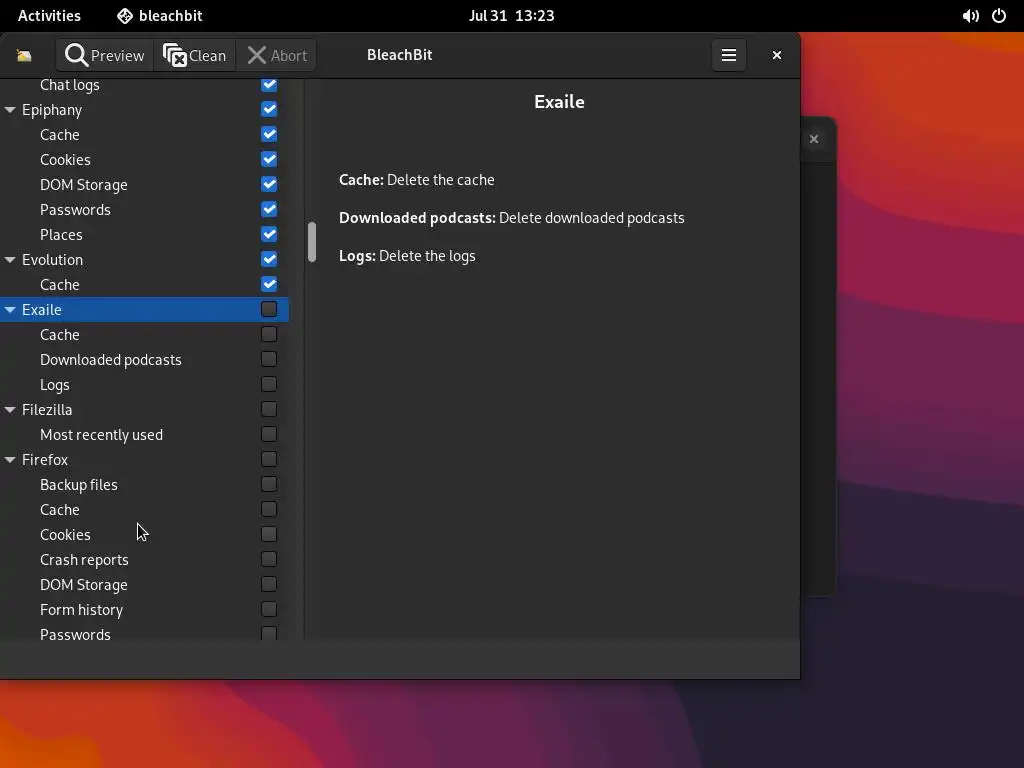This screenshot has width=1024, height=768.
Task: Open the system volume indicator
Action: coord(970,16)
